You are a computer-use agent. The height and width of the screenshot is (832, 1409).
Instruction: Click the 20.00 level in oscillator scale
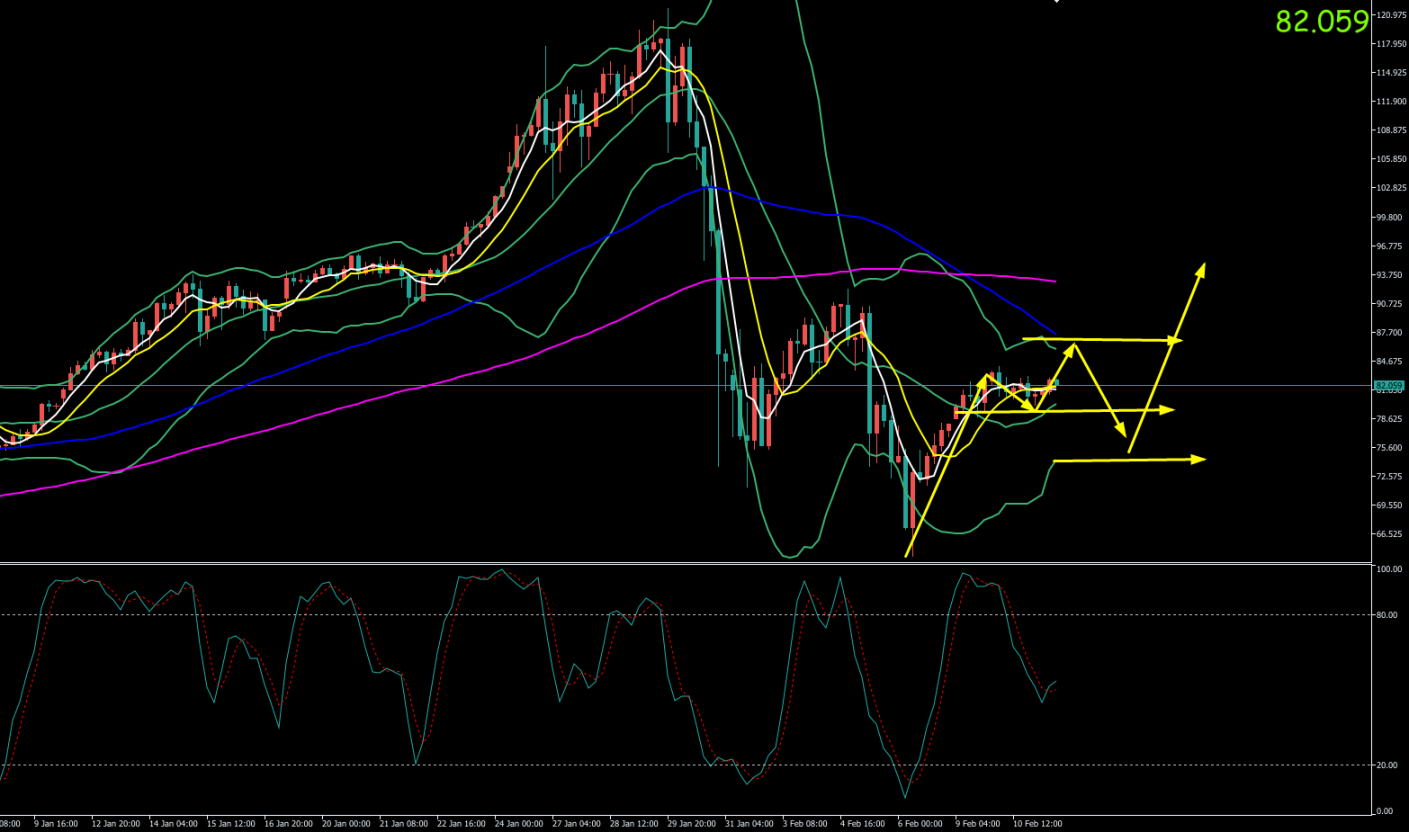1385,765
